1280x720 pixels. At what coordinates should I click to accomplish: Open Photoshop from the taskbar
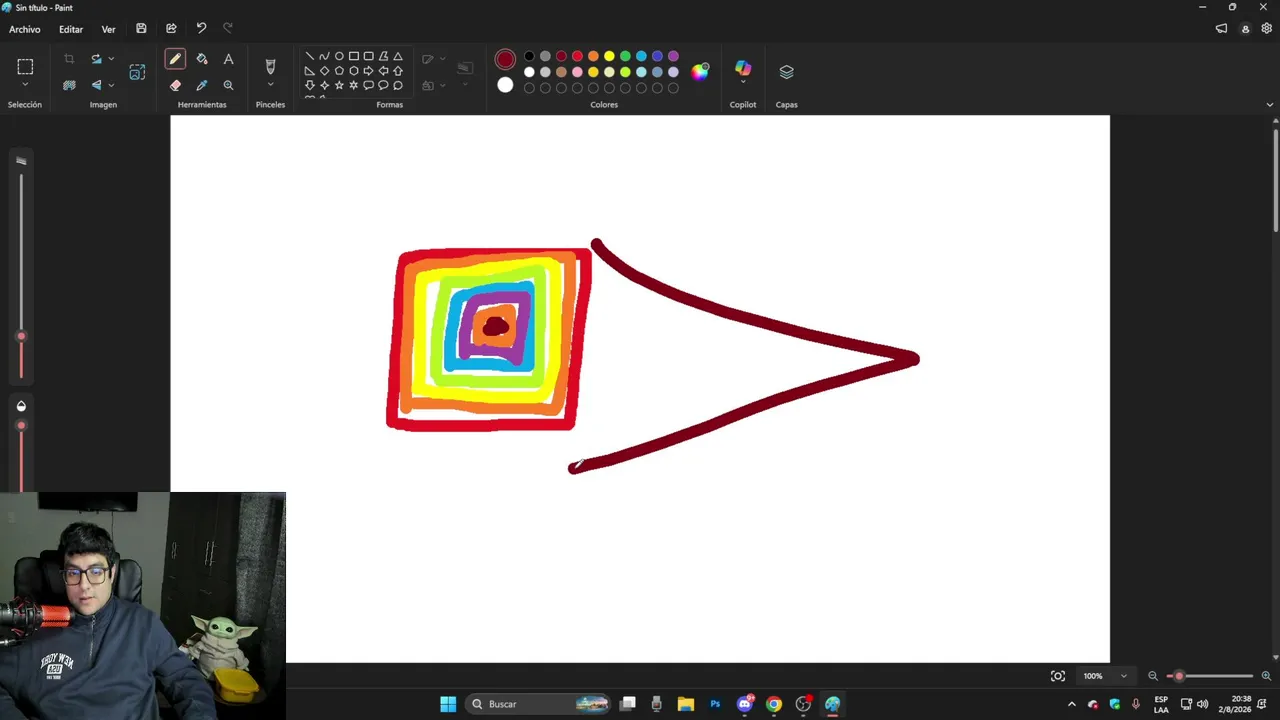(x=715, y=704)
